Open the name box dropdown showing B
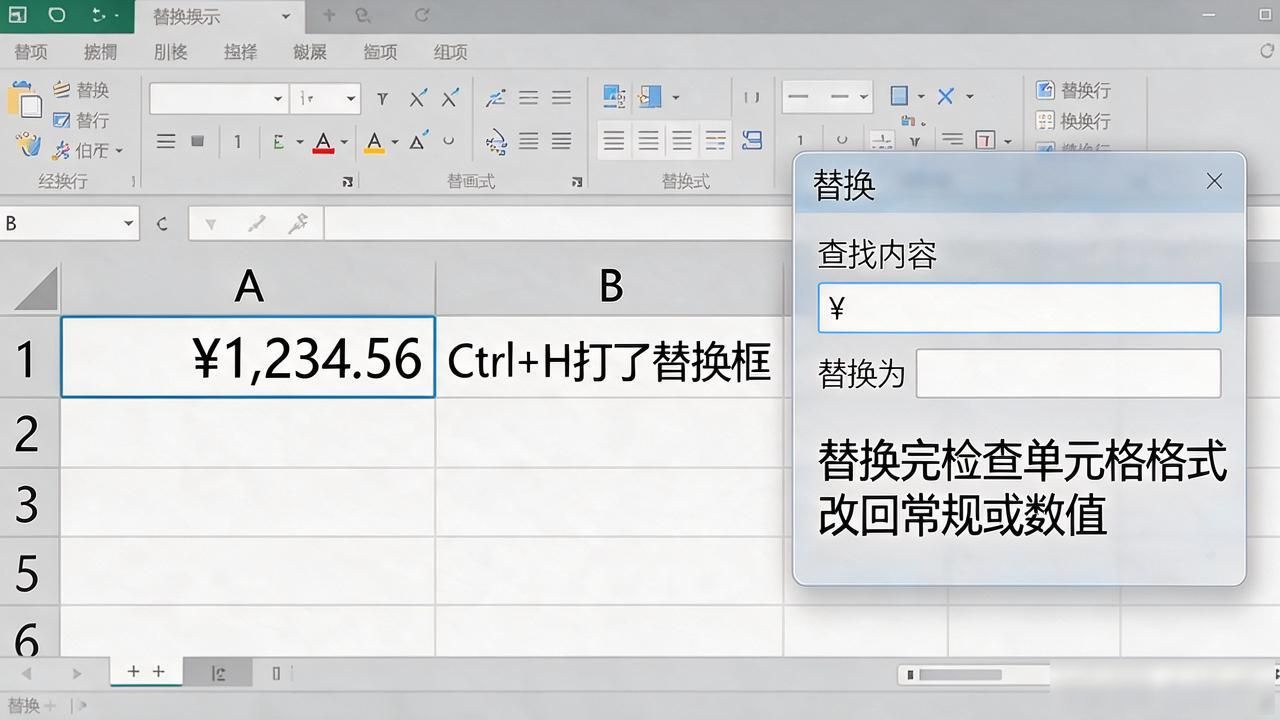 point(130,223)
